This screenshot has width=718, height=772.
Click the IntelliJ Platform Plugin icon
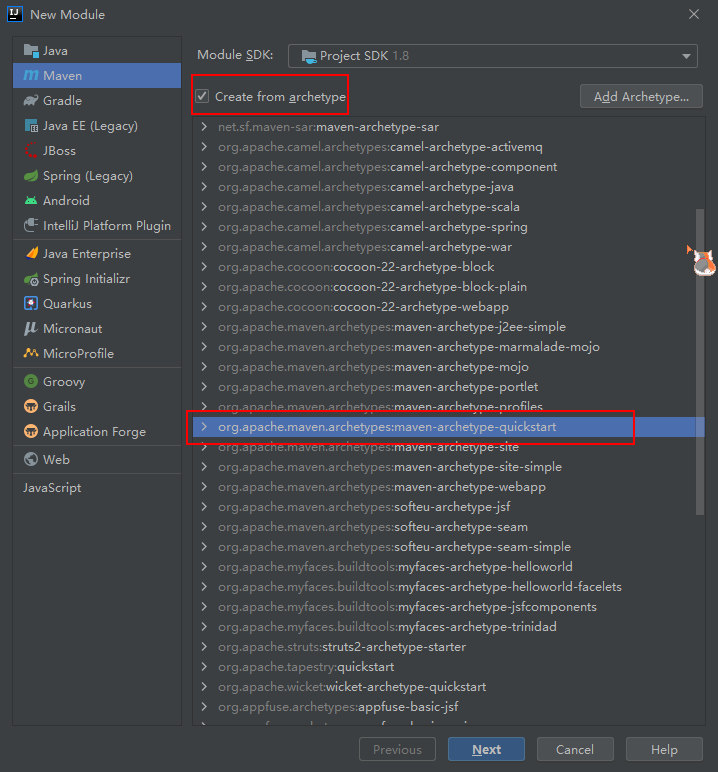pyautogui.click(x=31, y=225)
